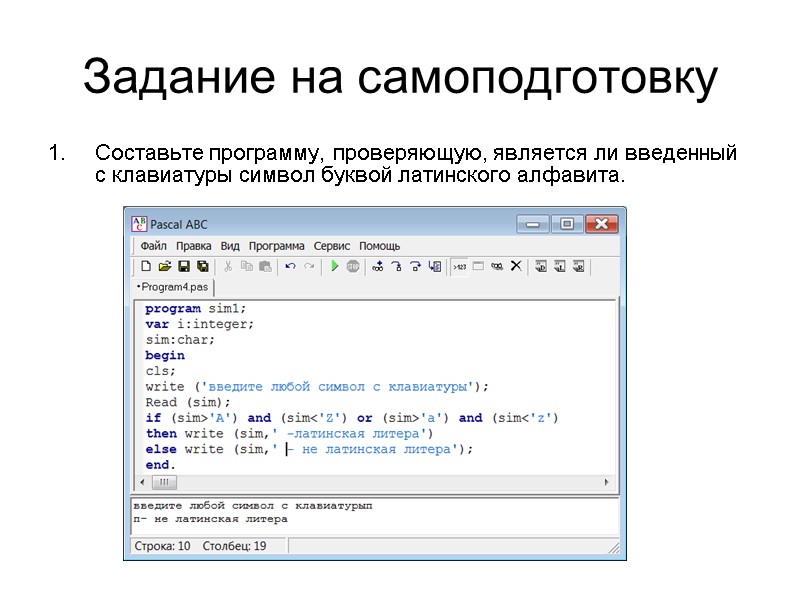The height and width of the screenshot is (600, 800).
Task: Maximize the Pascal ABC window
Action: tap(567, 224)
